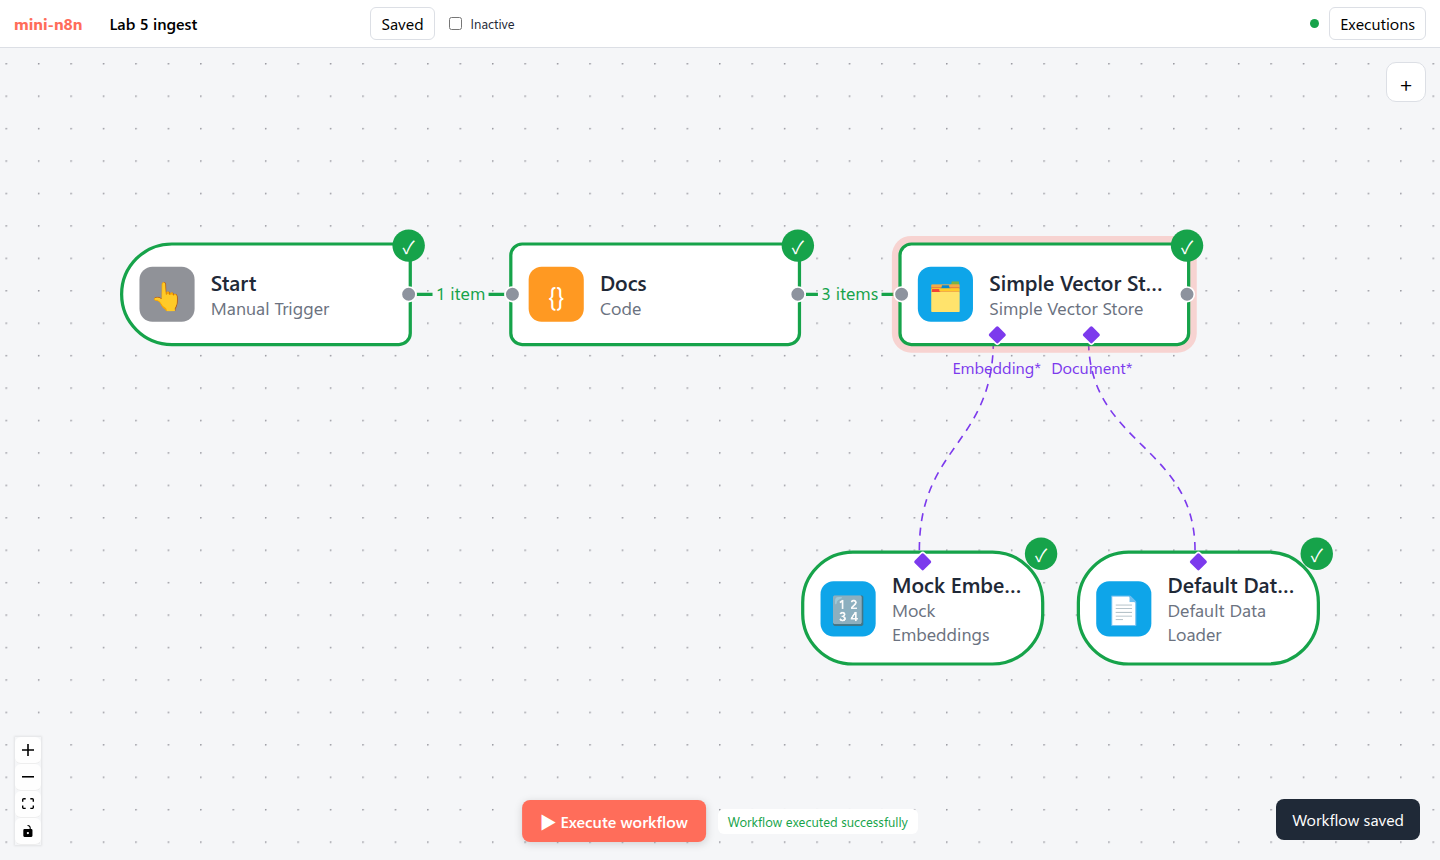Click the Docs node output port
1440x860 pixels.
tap(797, 294)
